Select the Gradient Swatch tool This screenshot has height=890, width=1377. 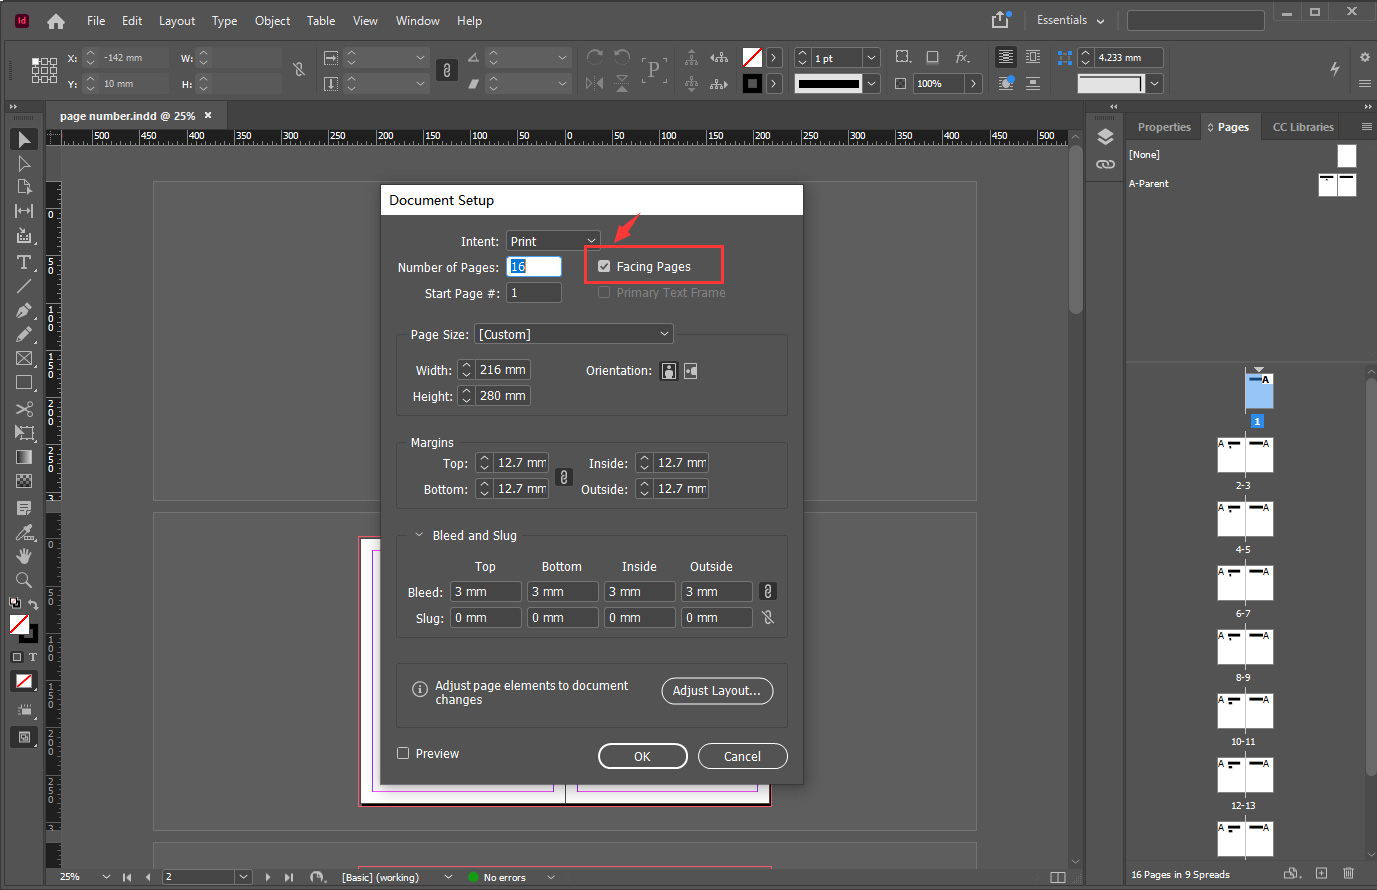click(x=24, y=457)
